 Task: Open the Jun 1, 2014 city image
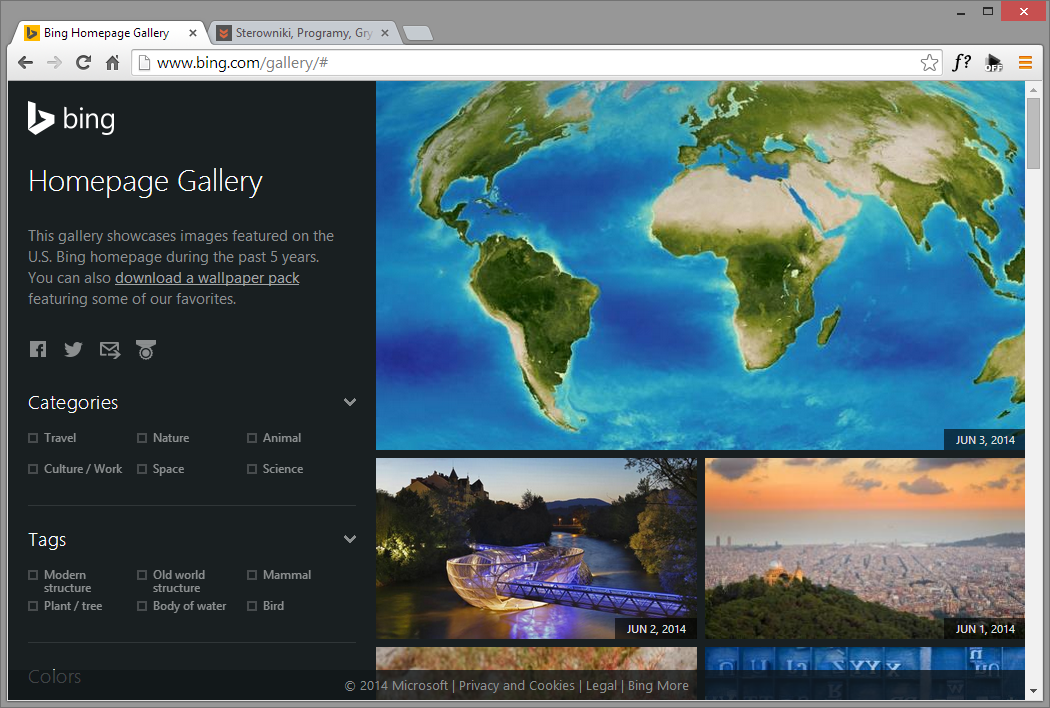pos(865,548)
